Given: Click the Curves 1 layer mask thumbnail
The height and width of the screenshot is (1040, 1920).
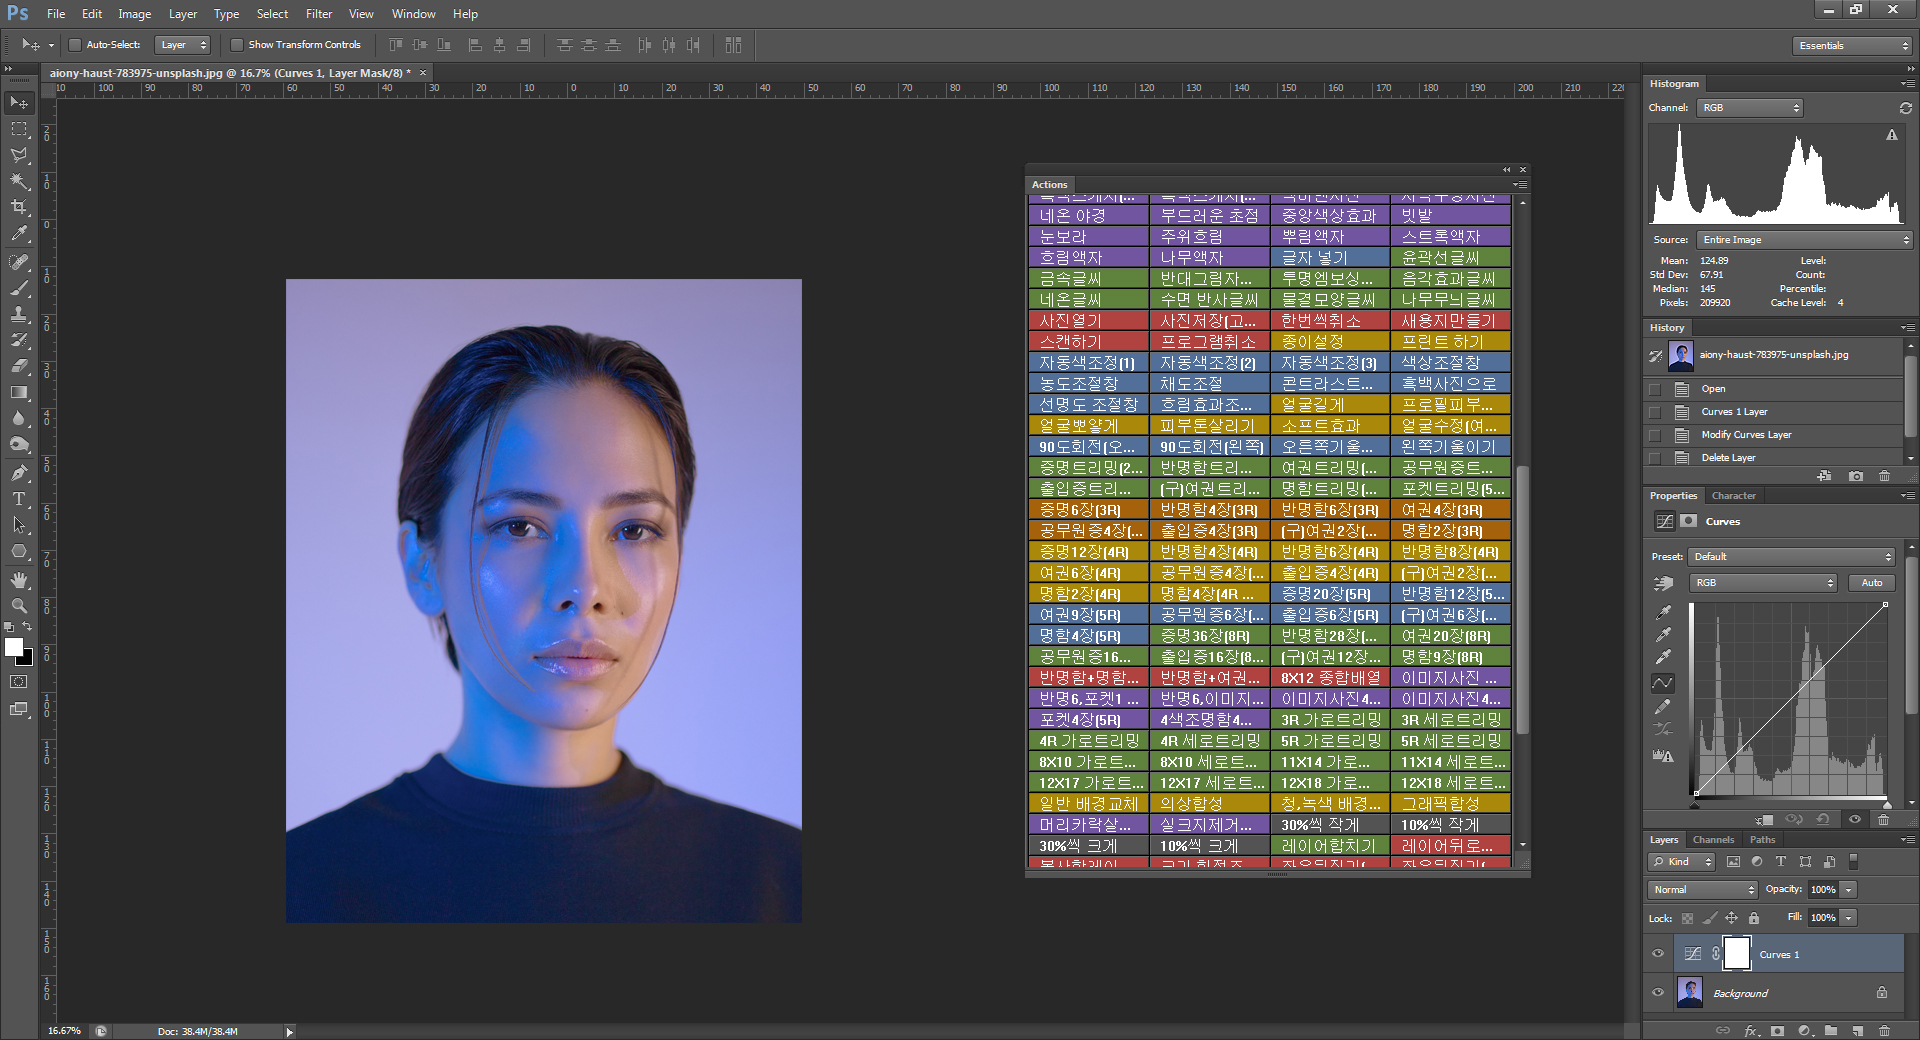Looking at the screenshot, I should coord(1737,953).
